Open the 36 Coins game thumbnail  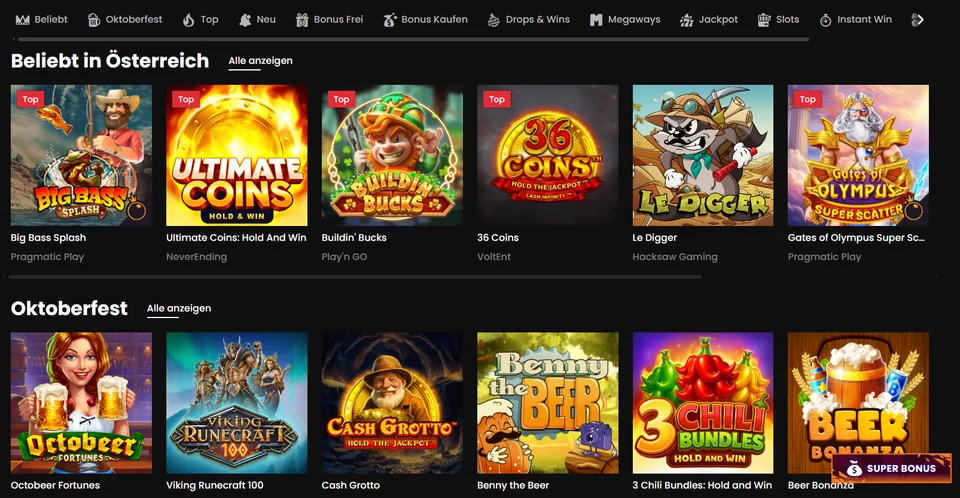tap(548, 156)
